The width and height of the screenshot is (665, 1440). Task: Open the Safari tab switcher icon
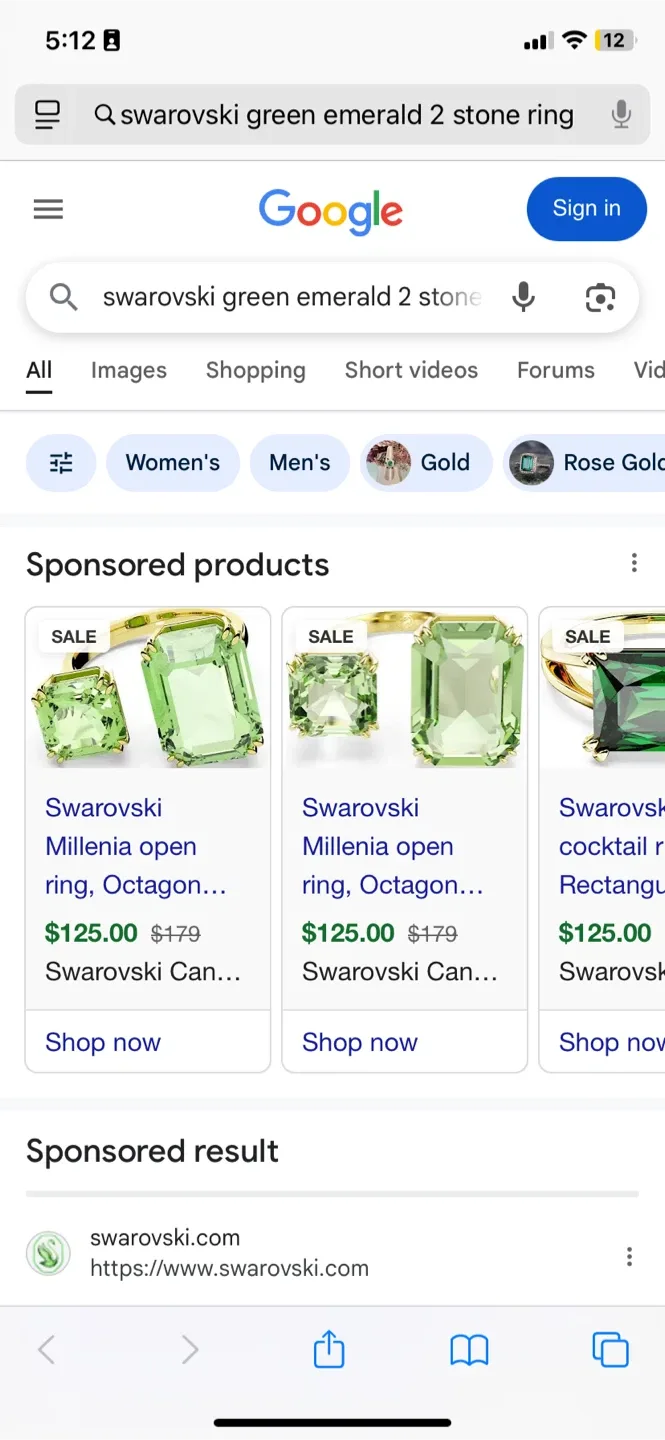(610, 1349)
